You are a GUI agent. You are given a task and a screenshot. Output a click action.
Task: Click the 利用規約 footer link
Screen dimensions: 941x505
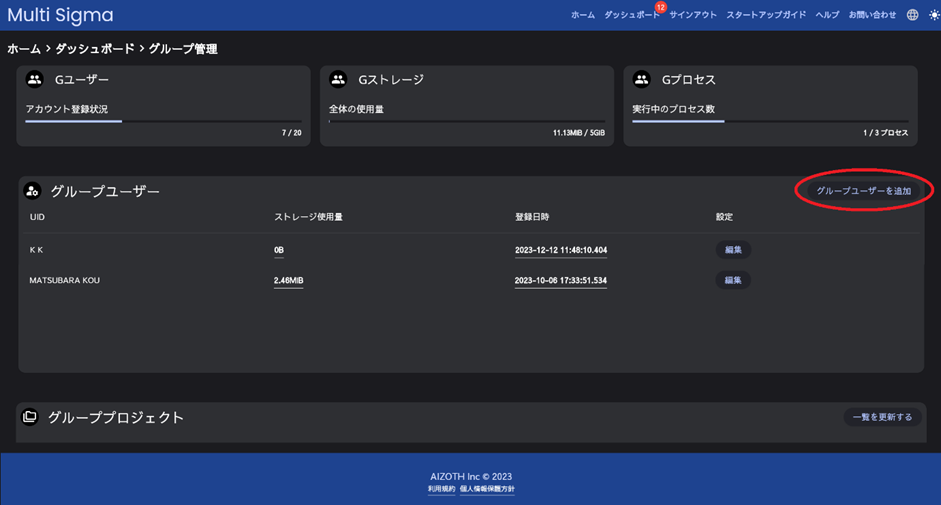(x=441, y=489)
